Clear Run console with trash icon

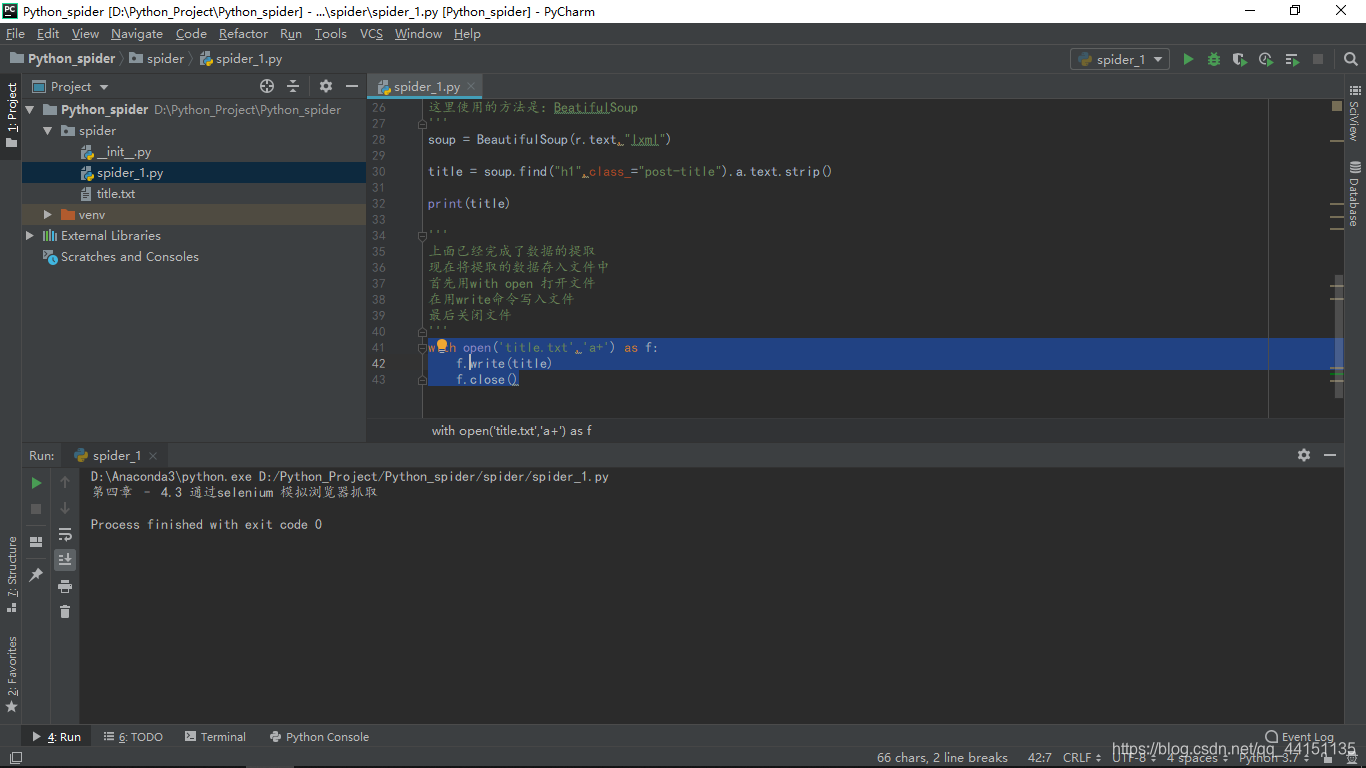pyautogui.click(x=65, y=611)
